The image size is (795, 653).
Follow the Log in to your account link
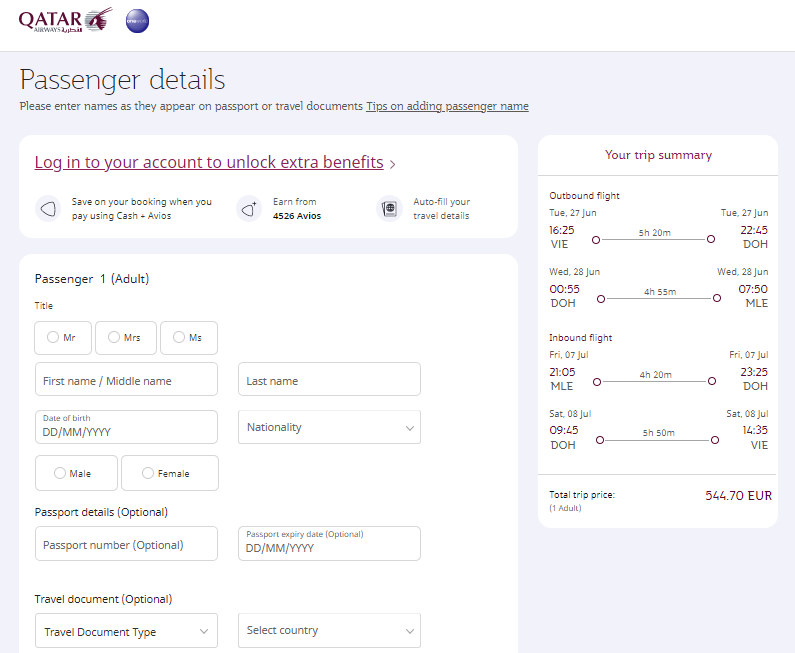point(209,162)
